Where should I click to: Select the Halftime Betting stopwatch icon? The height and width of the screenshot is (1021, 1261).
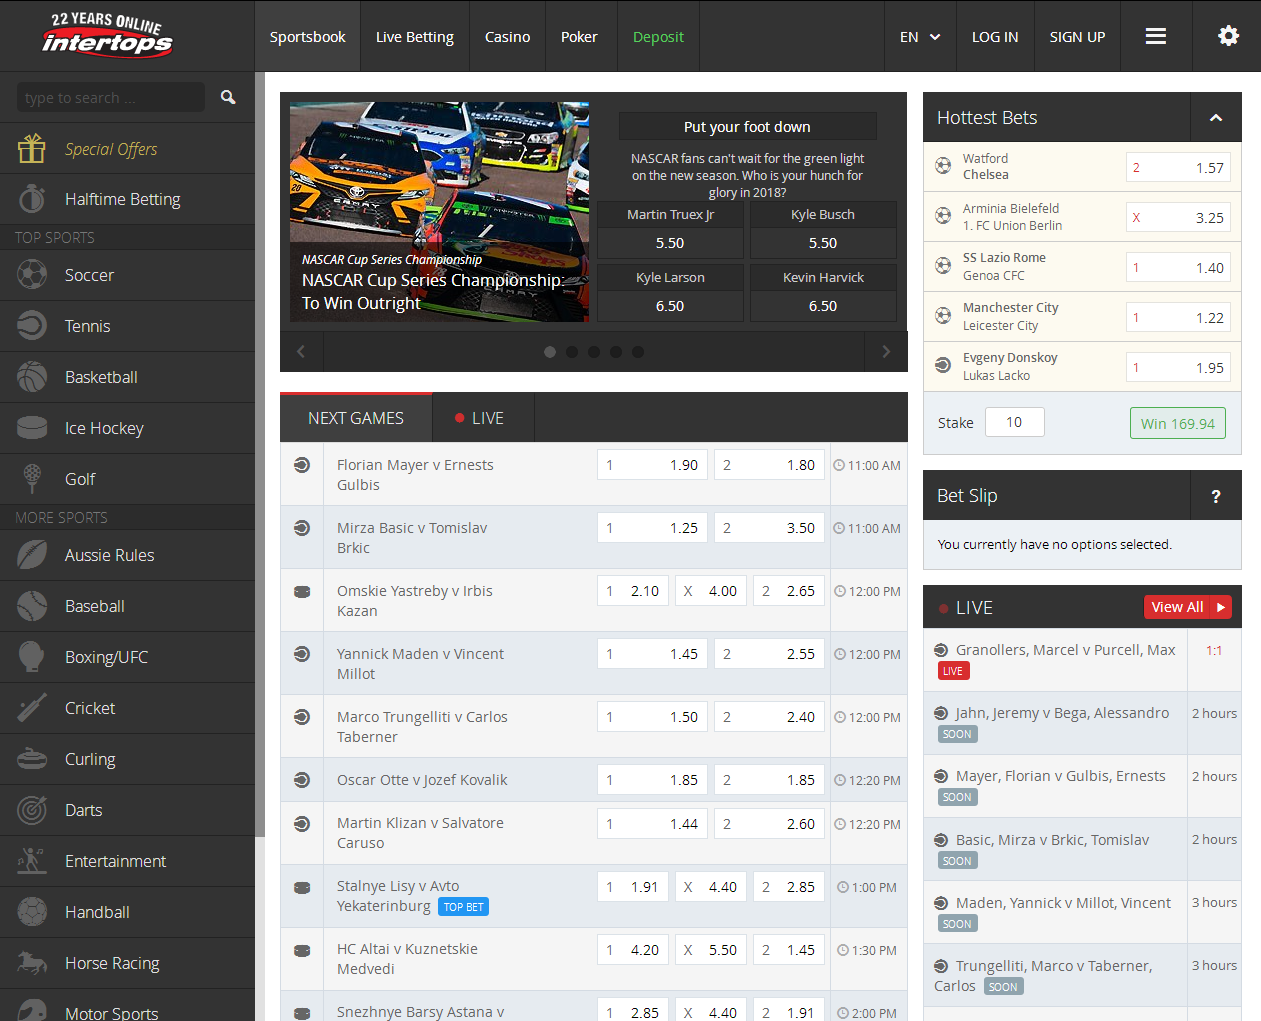(32, 199)
